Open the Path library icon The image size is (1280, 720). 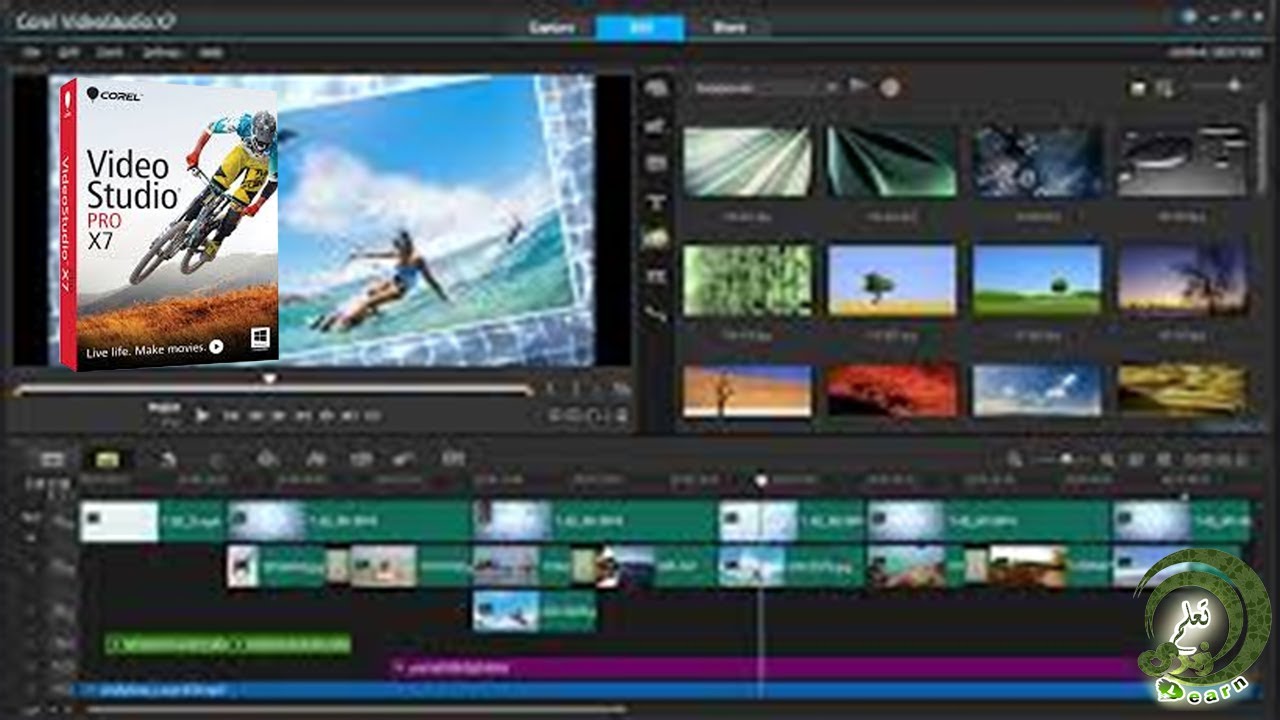(x=657, y=313)
